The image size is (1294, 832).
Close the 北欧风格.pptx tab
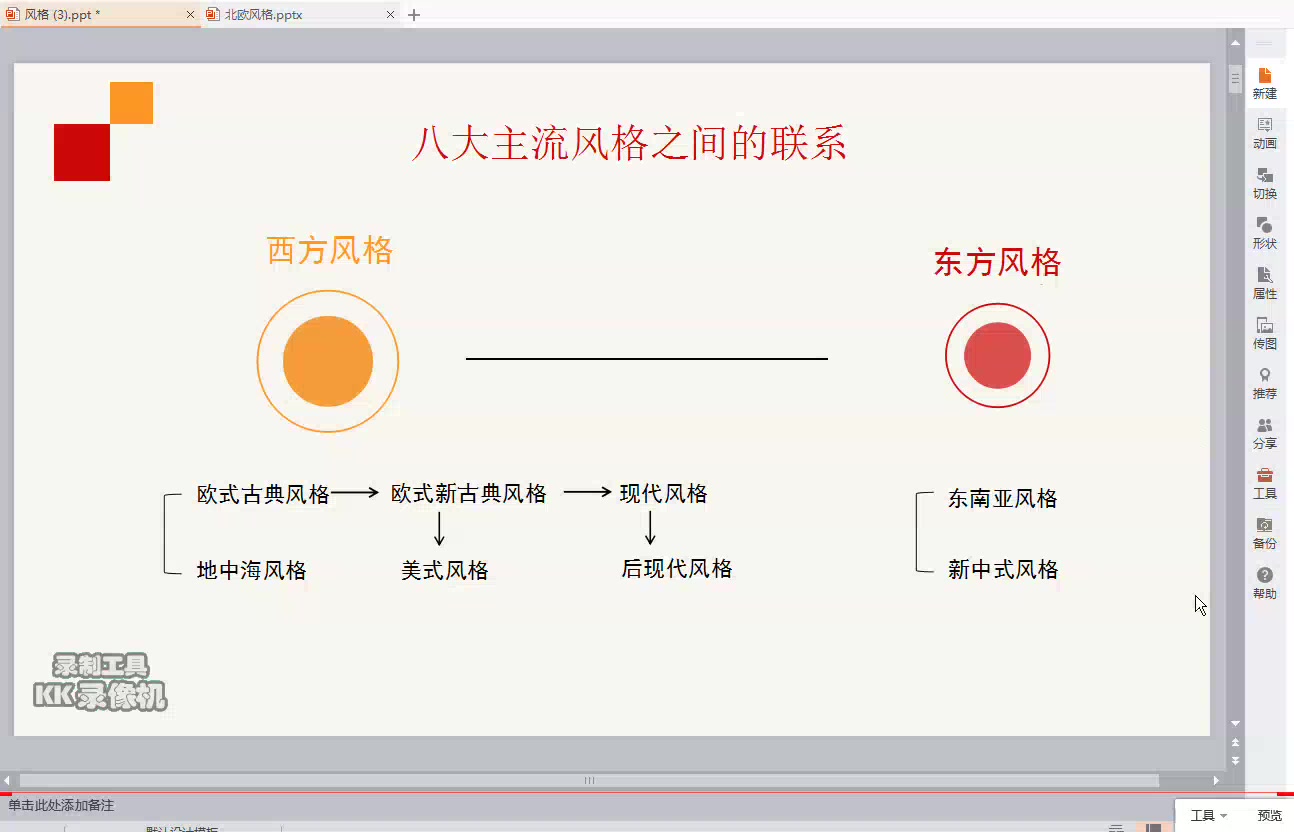(391, 15)
